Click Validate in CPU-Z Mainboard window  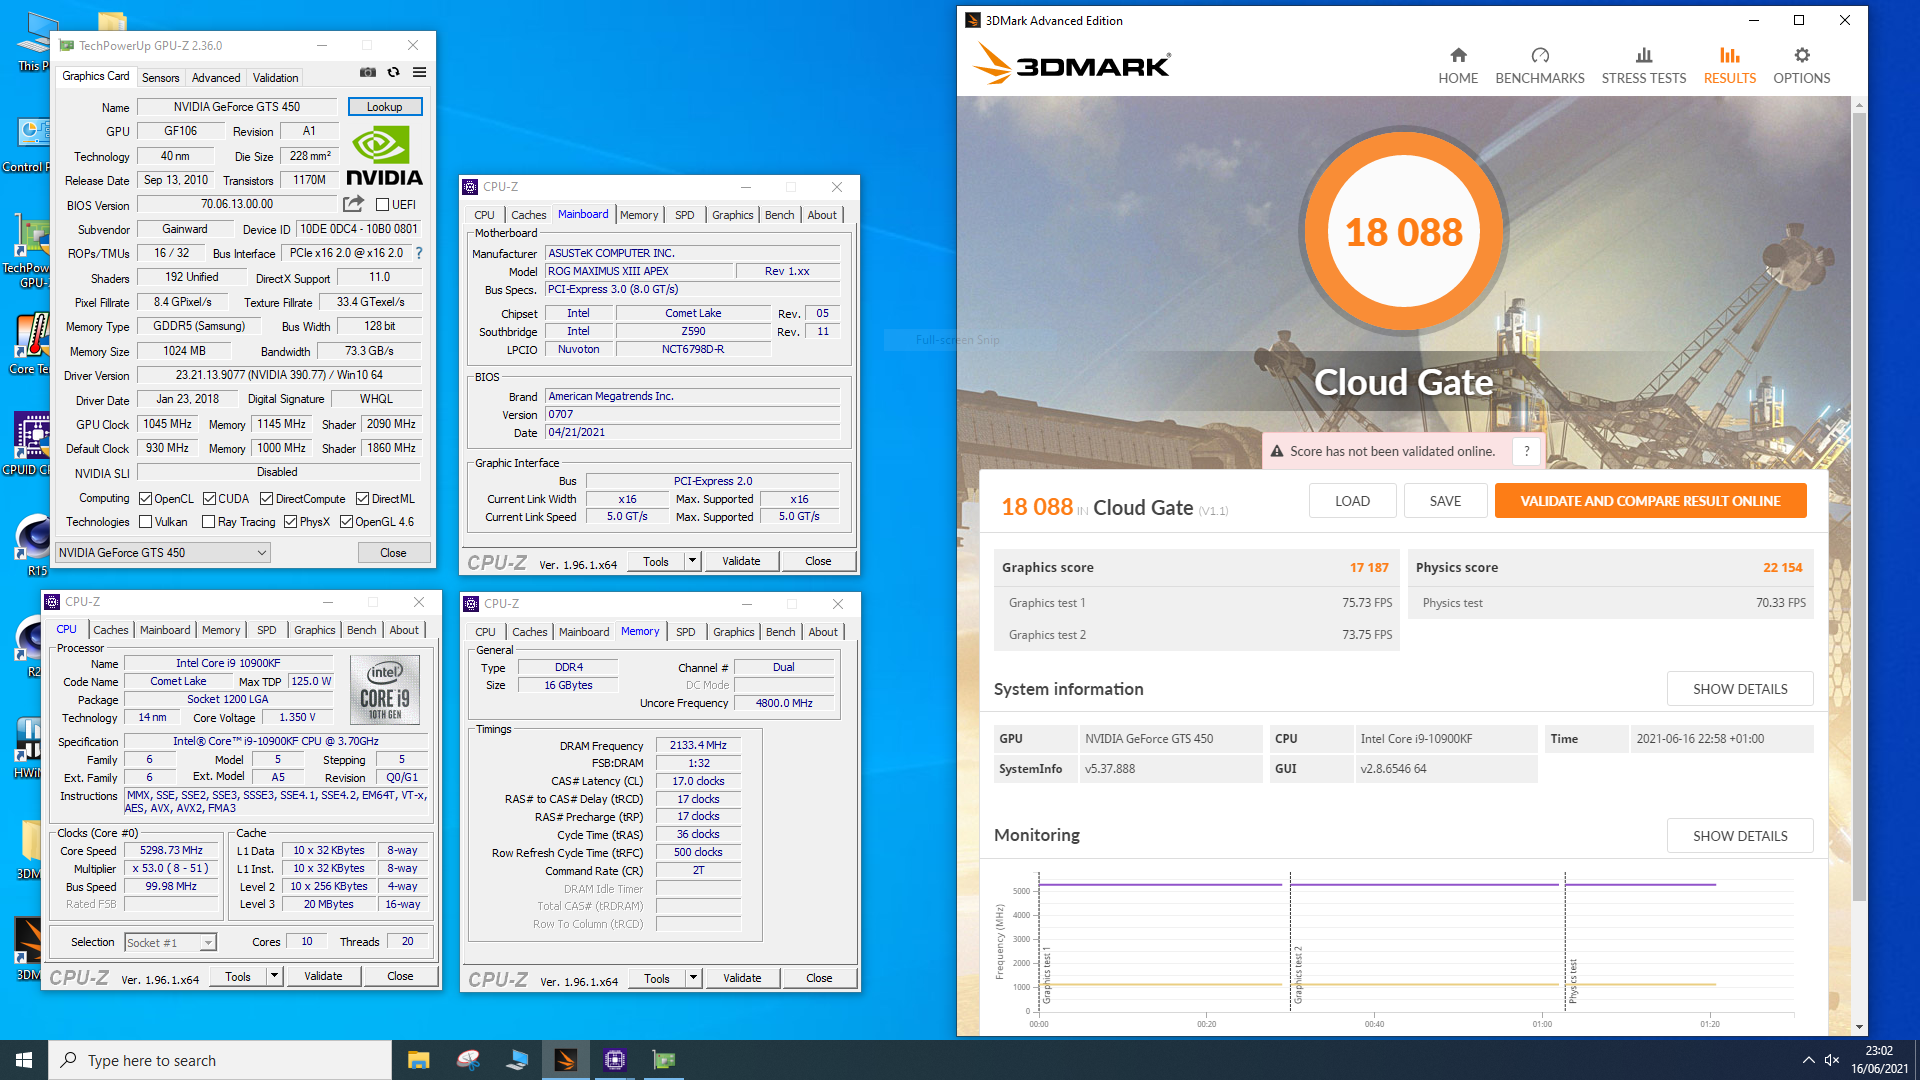pyautogui.click(x=741, y=561)
